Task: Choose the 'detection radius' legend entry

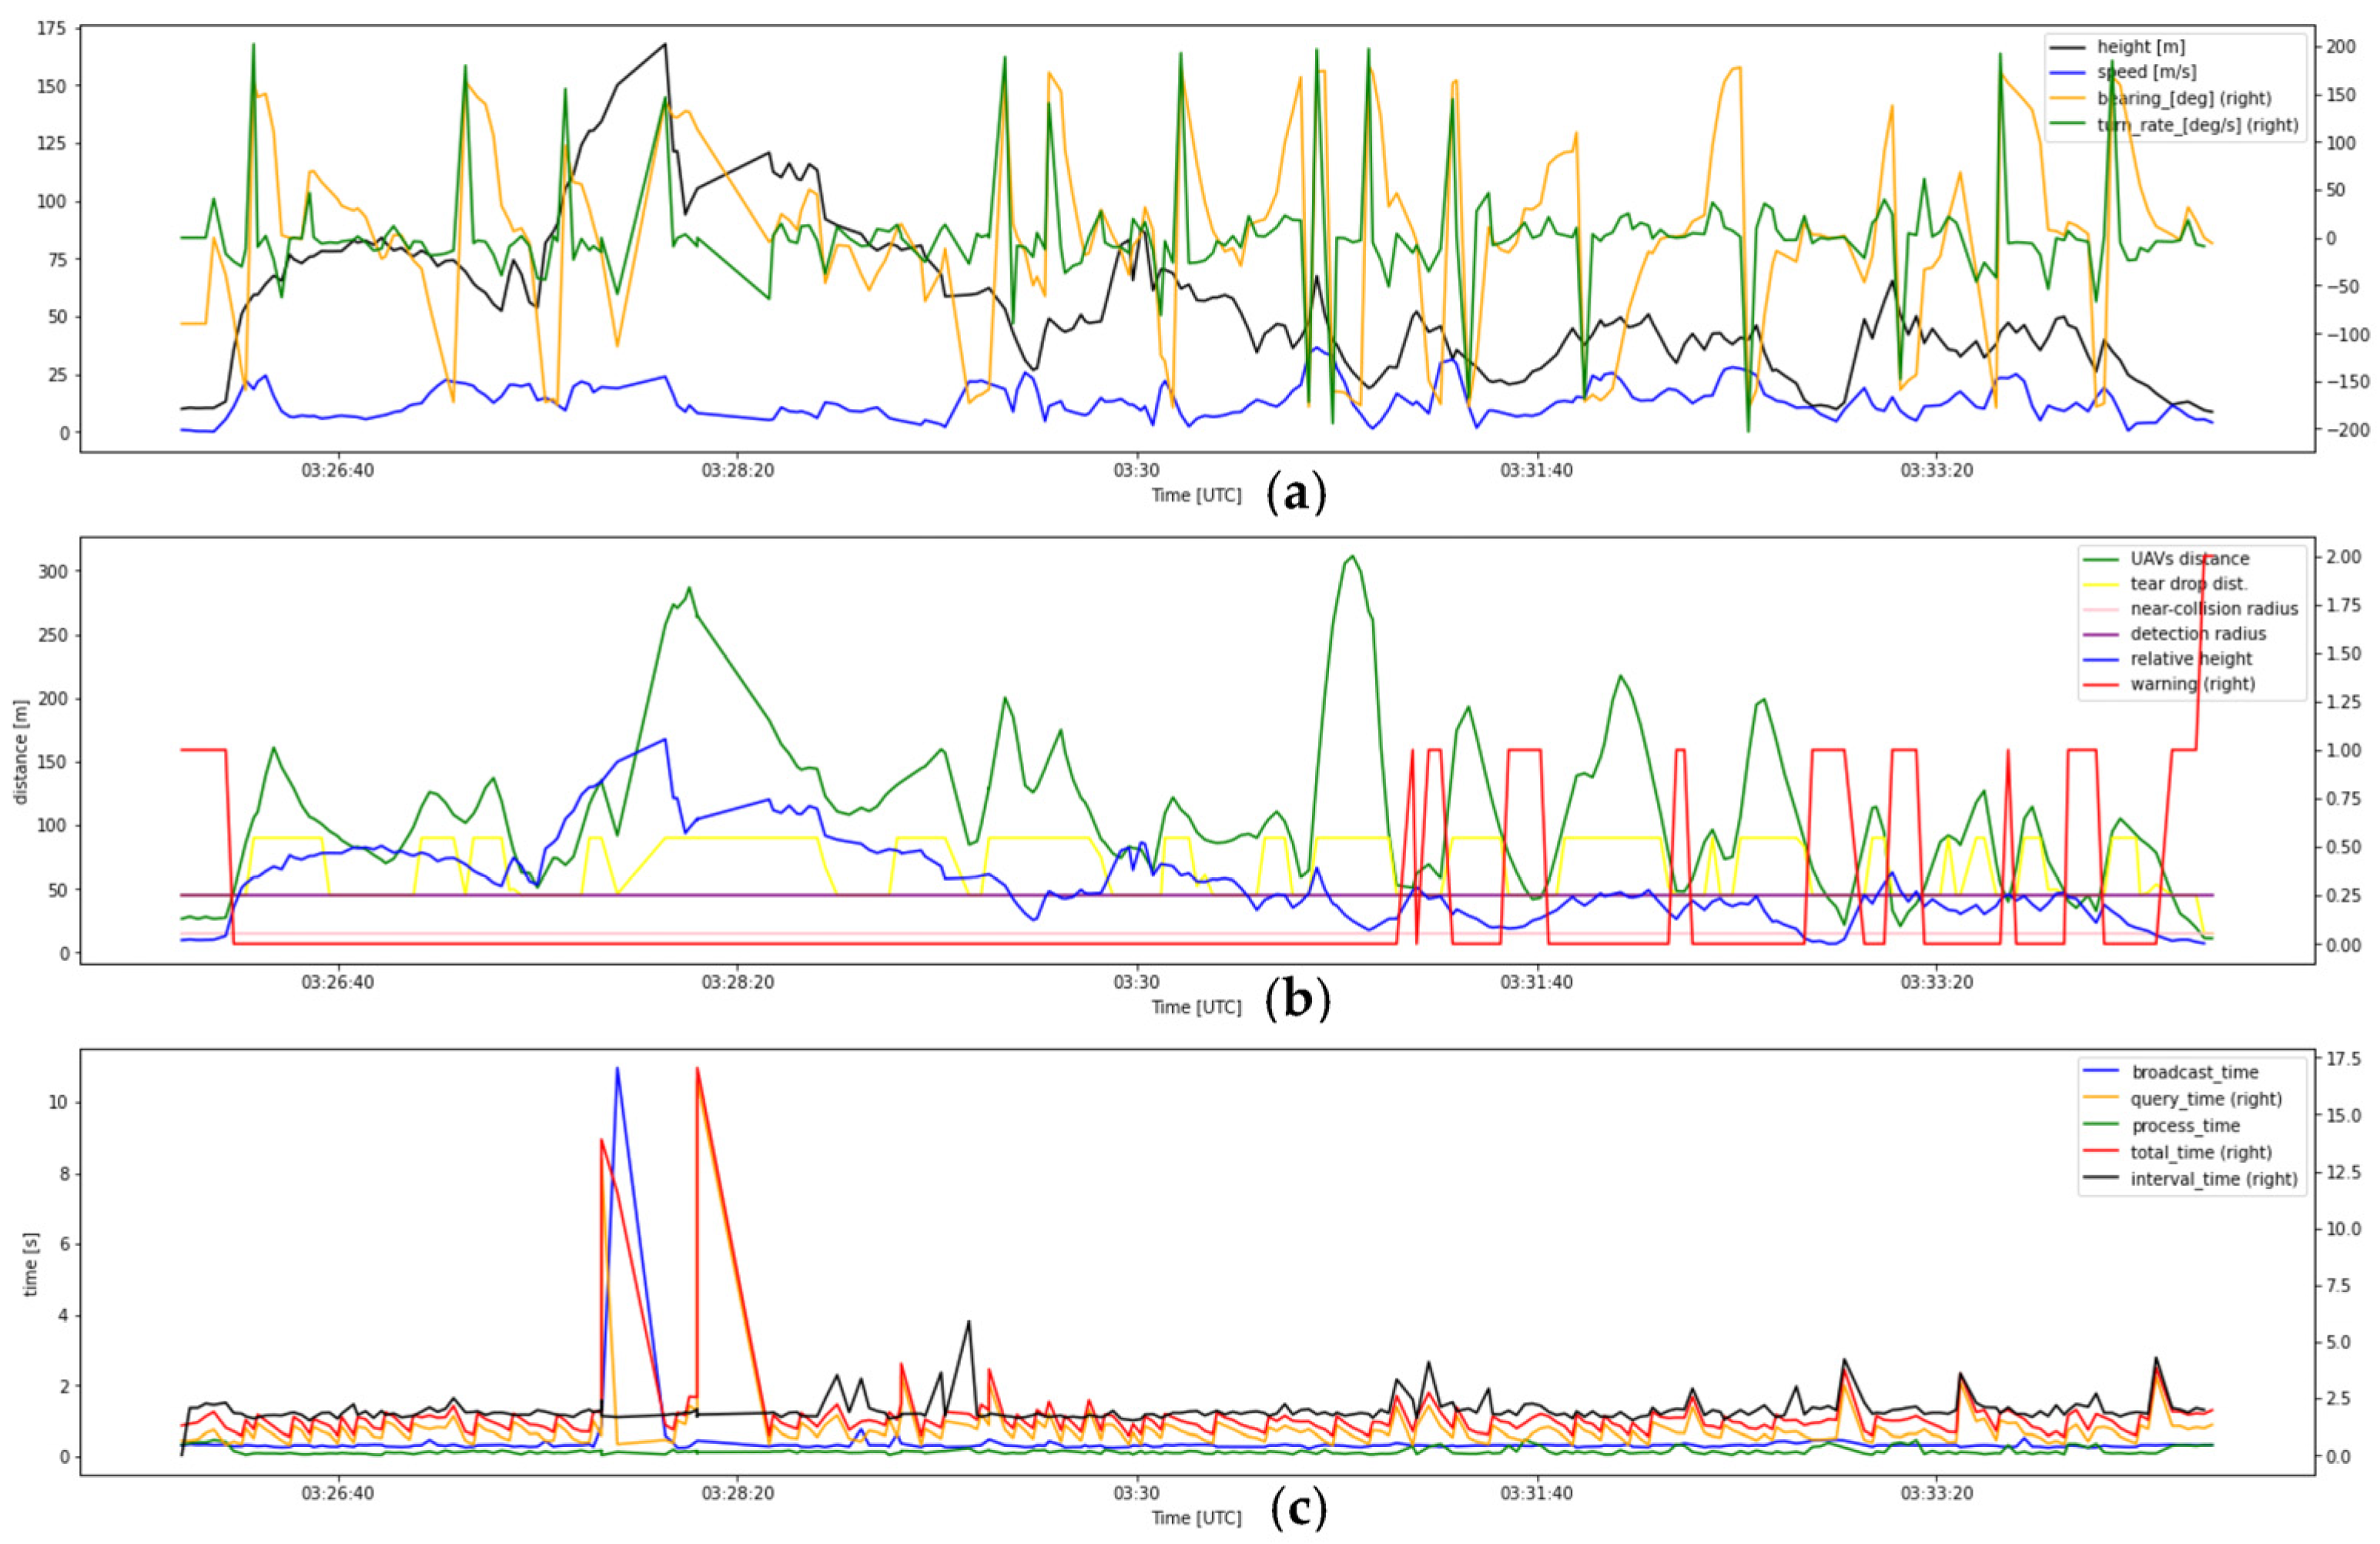Action: (x=2198, y=634)
